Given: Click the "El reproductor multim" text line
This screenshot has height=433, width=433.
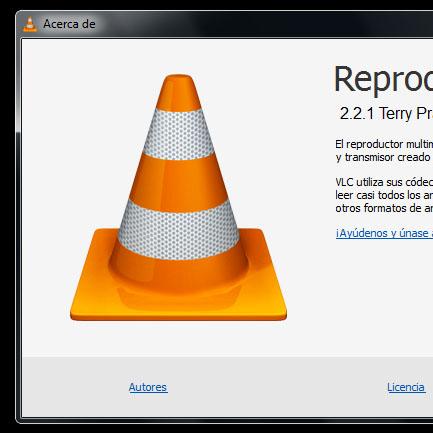Looking at the screenshot, I should coord(384,144).
